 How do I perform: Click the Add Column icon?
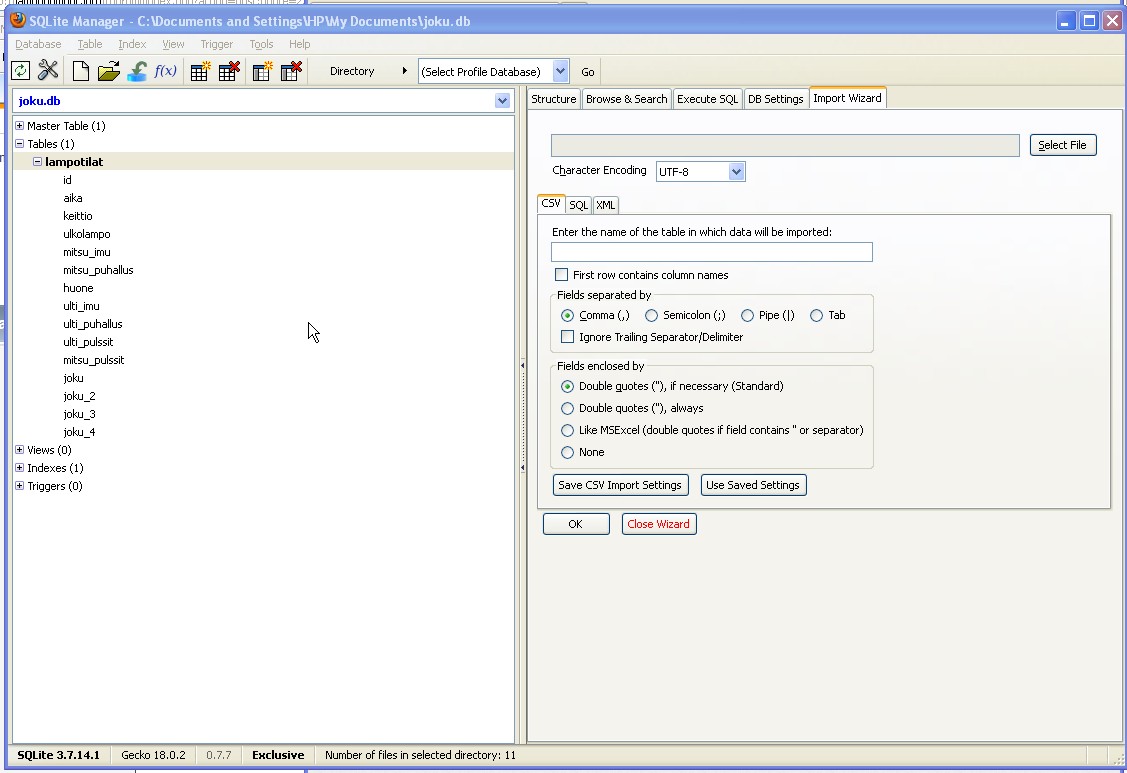pos(262,70)
